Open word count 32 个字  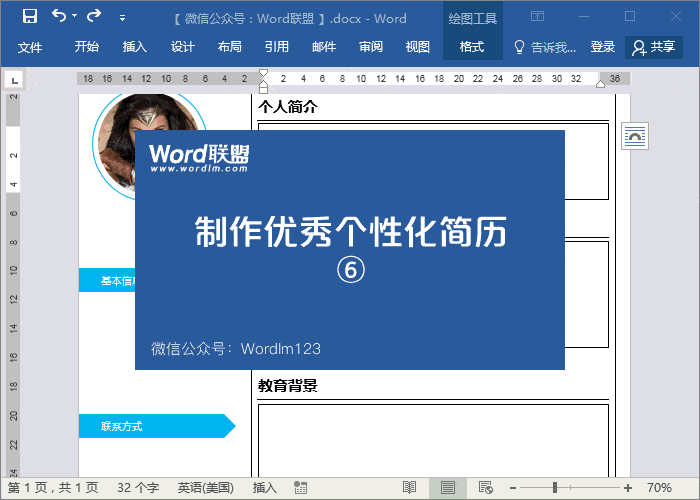[x=138, y=488]
